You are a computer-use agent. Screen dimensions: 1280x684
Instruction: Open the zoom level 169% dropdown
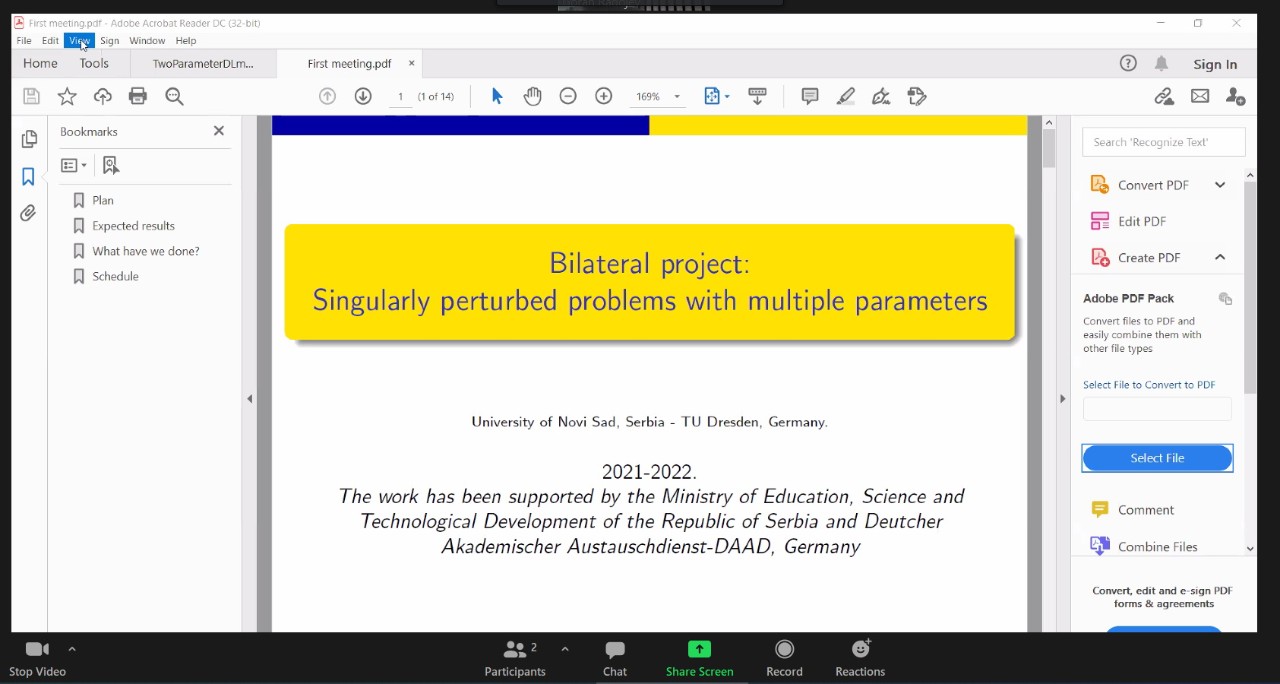click(x=677, y=97)
